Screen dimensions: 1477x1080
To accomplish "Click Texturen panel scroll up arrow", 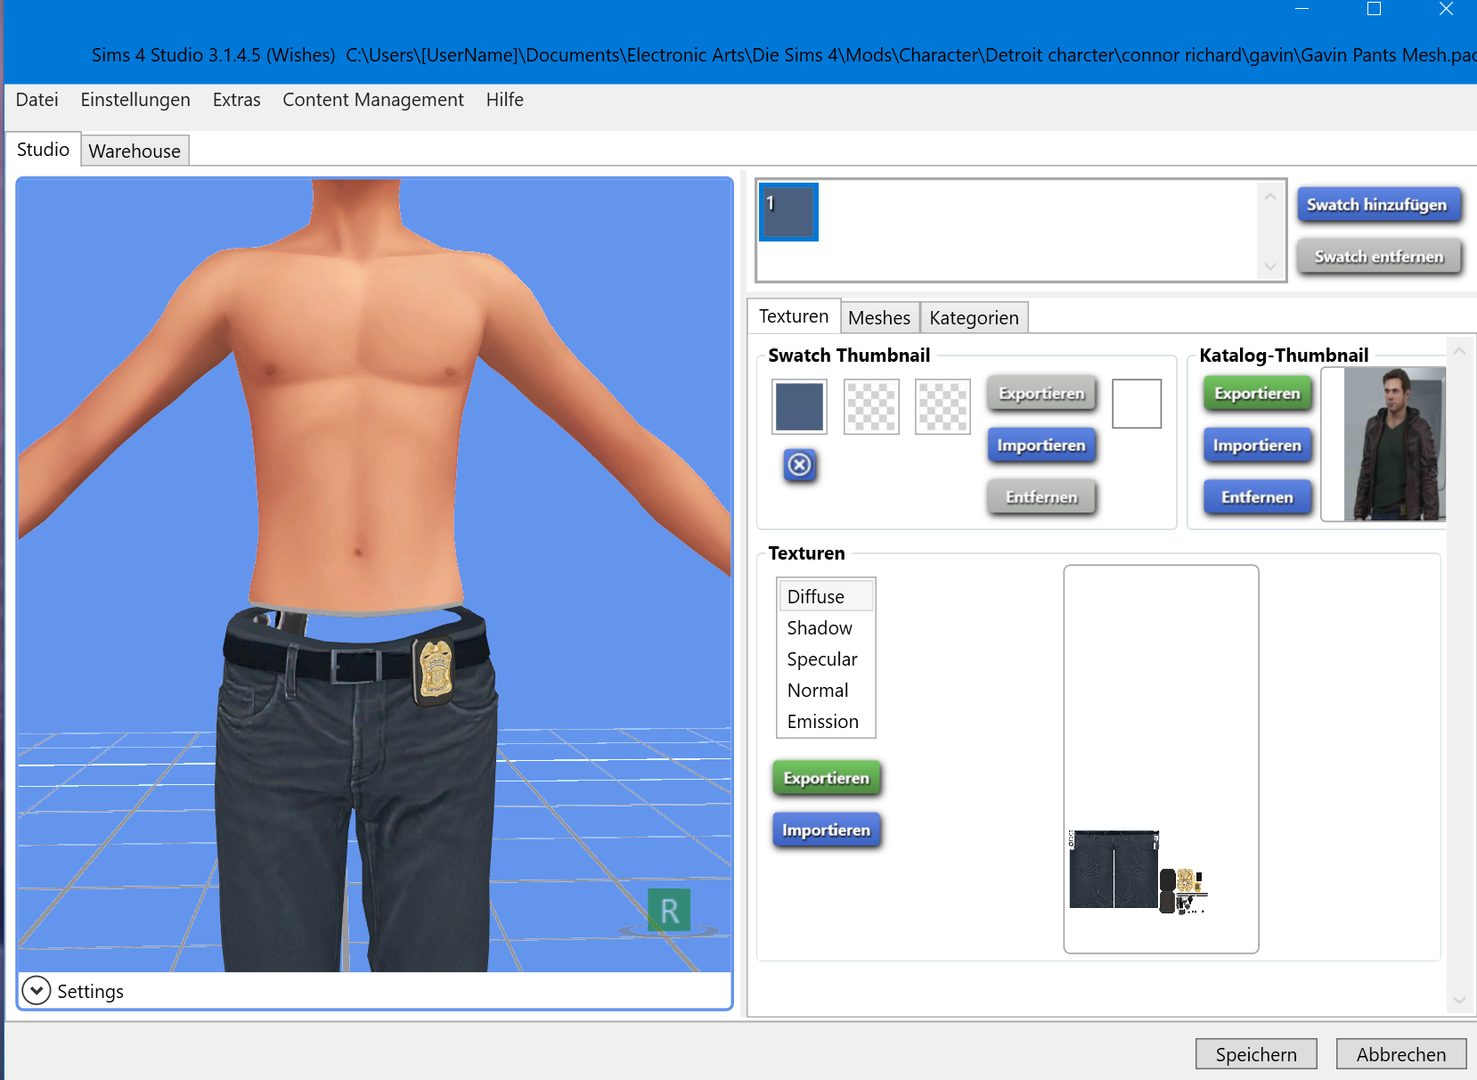I will pos(1459,351).
